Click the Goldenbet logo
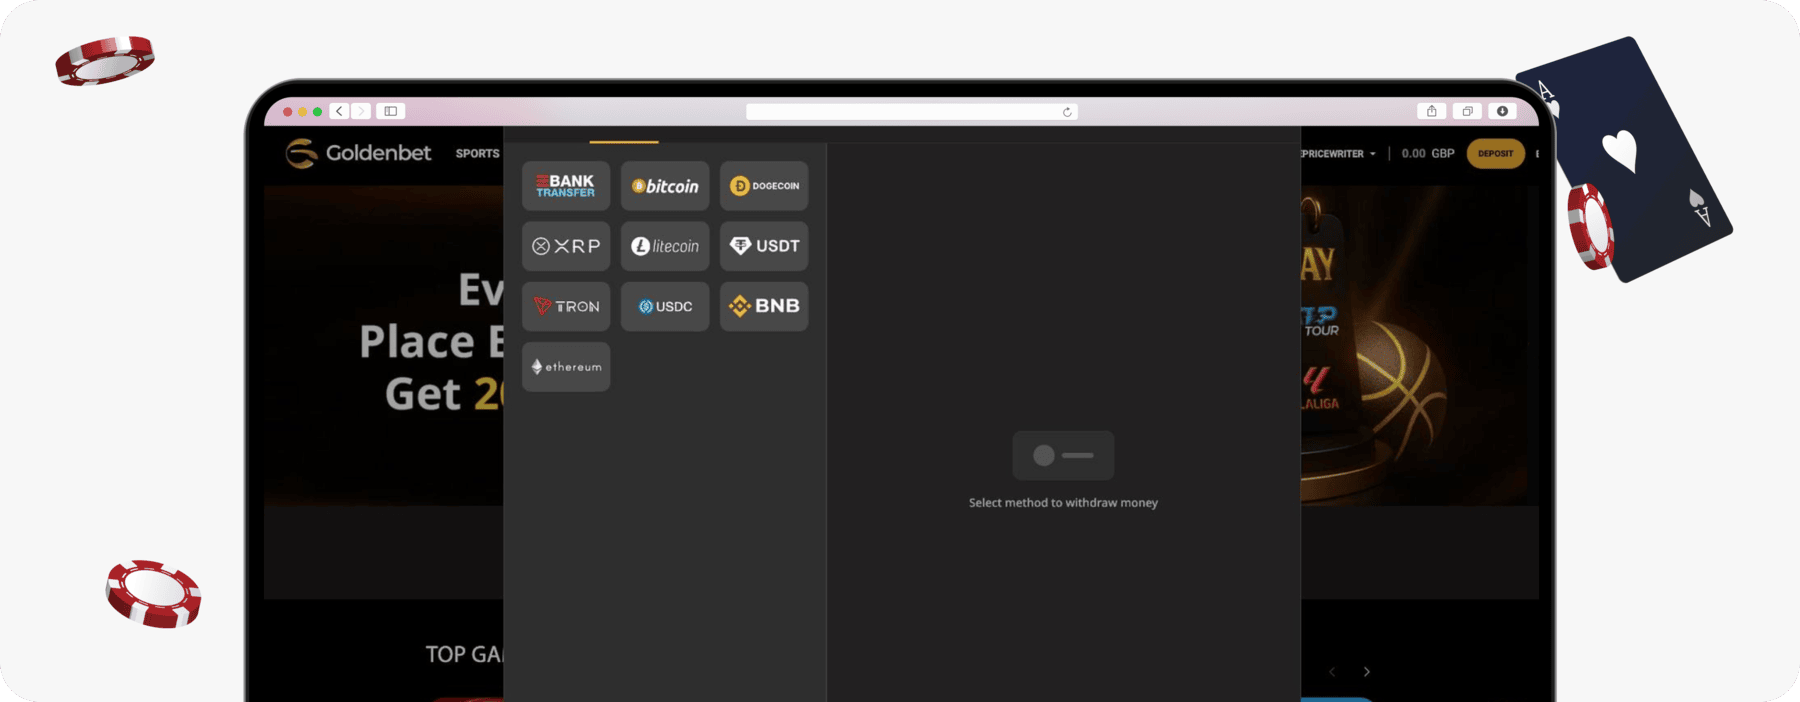This screenshot has width=1800, height=702. click(x=358, y=153)
